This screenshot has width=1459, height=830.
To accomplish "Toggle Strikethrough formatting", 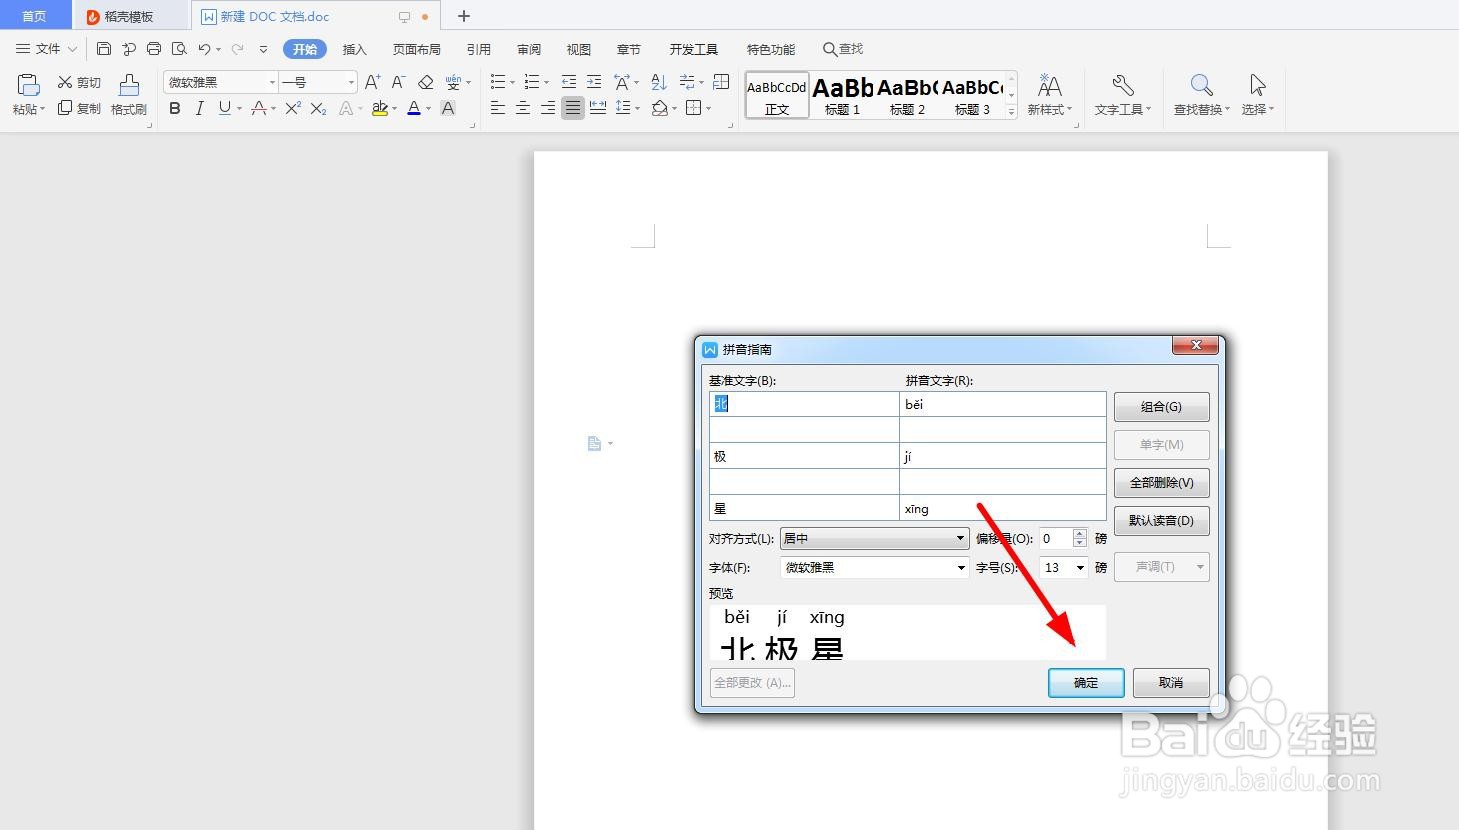I will pyautogui.click(x=259, y=108).
